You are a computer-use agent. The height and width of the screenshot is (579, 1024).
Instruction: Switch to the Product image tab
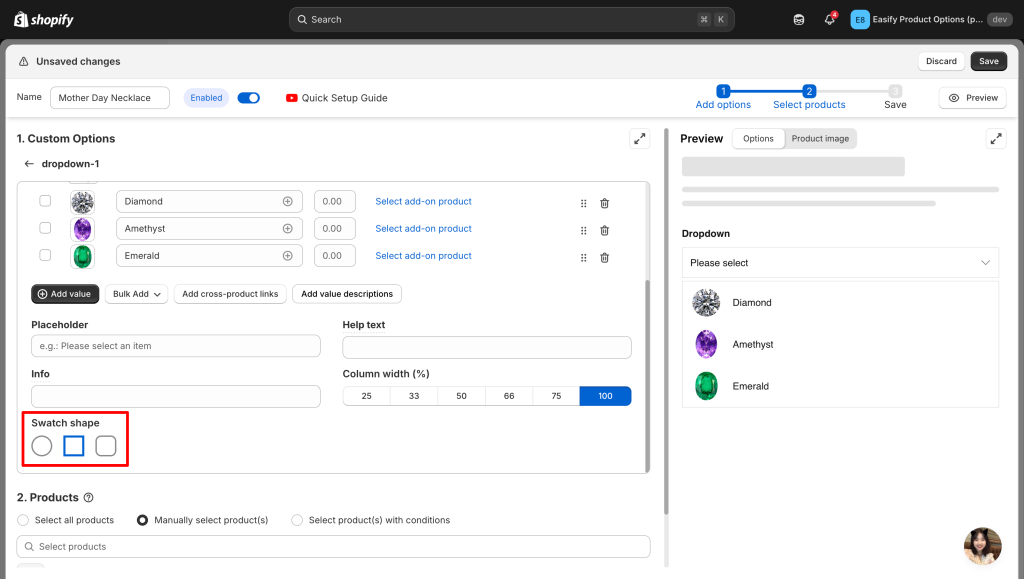pyautogui.click(x=820, y=139)
